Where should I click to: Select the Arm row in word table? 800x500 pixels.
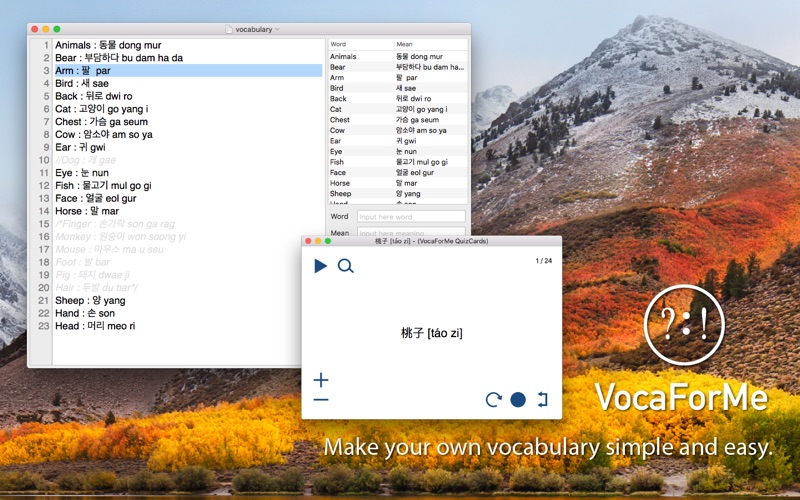(398, 78)
